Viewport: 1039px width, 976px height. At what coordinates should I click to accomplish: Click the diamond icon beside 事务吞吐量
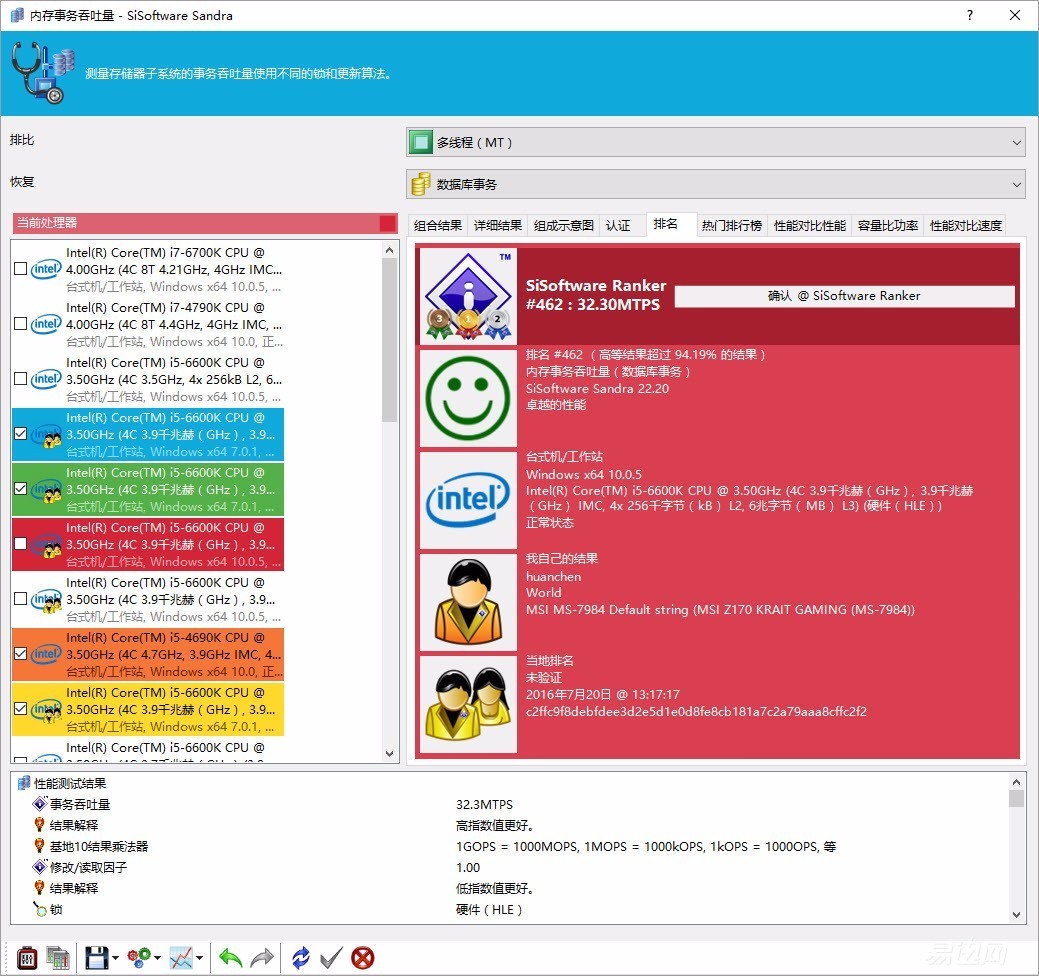coord(40,804)
